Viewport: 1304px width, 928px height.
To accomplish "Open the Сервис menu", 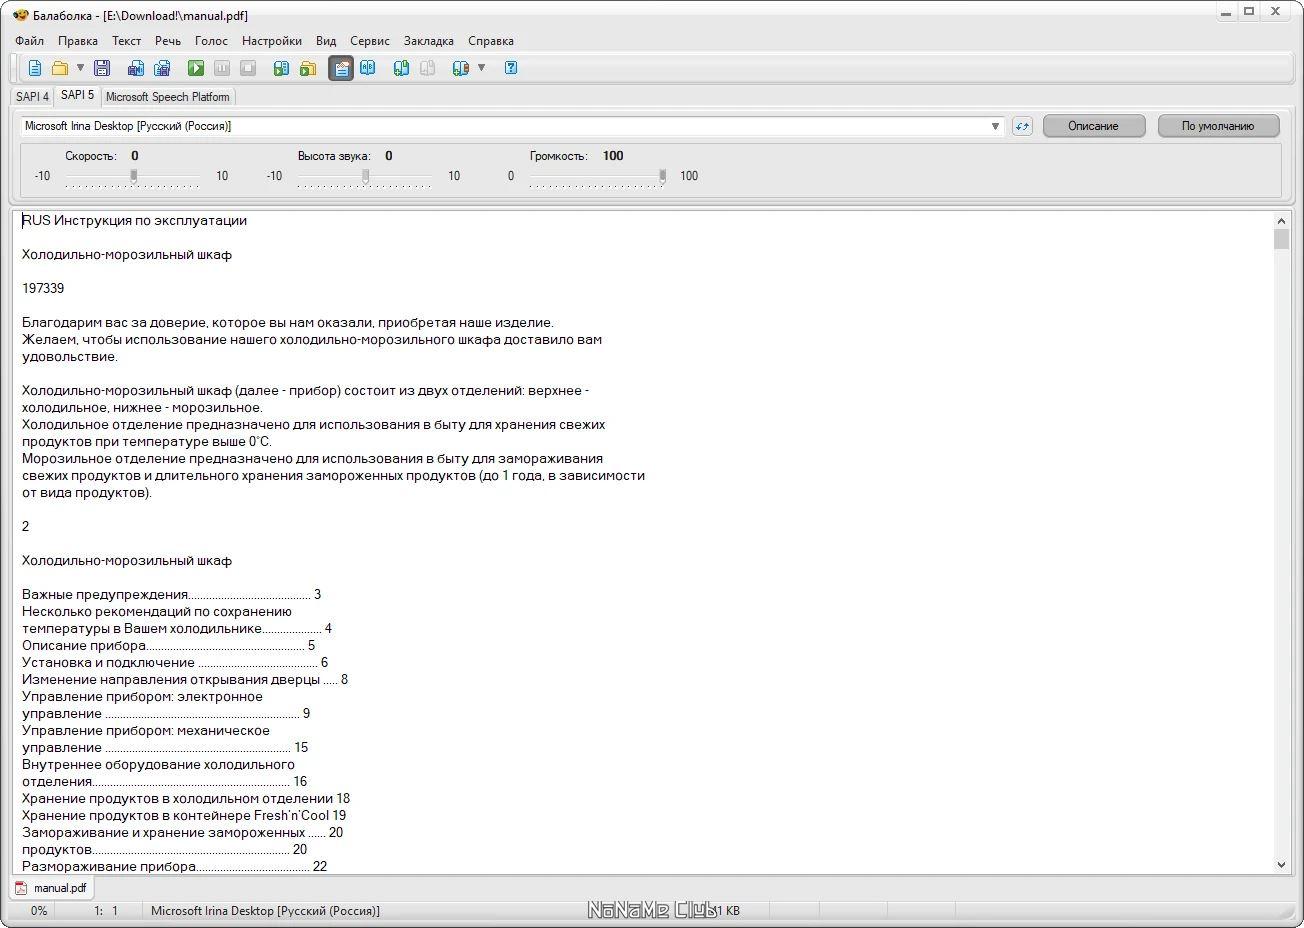I will [370, 41].
